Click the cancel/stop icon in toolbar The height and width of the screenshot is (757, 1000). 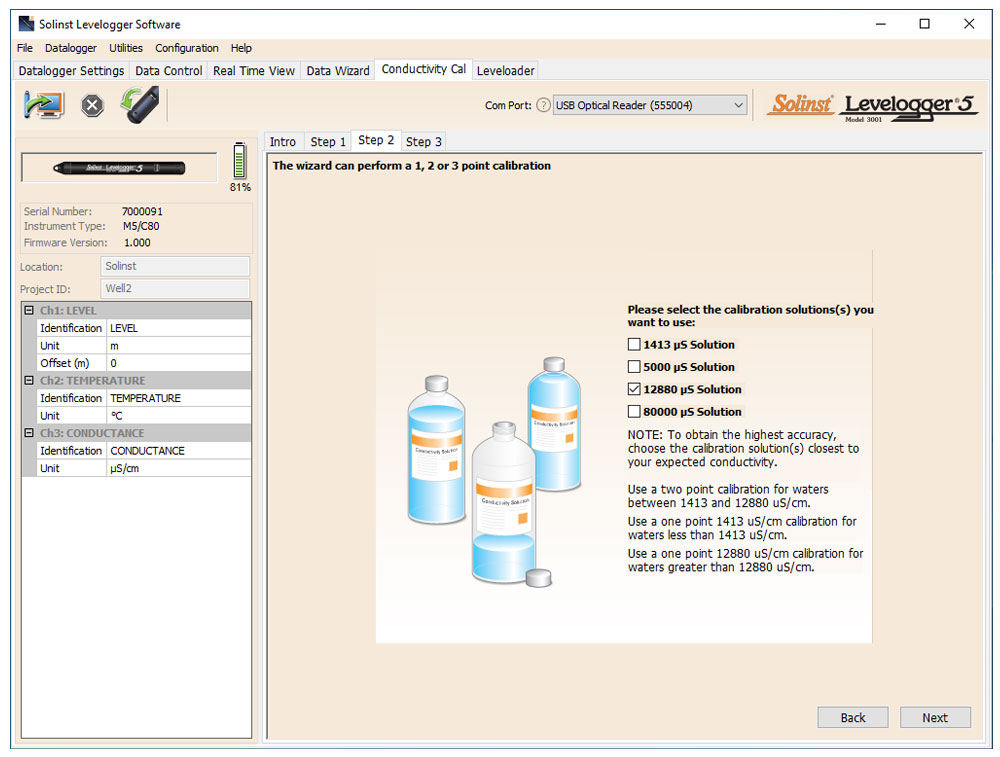[x=92, y=105]
